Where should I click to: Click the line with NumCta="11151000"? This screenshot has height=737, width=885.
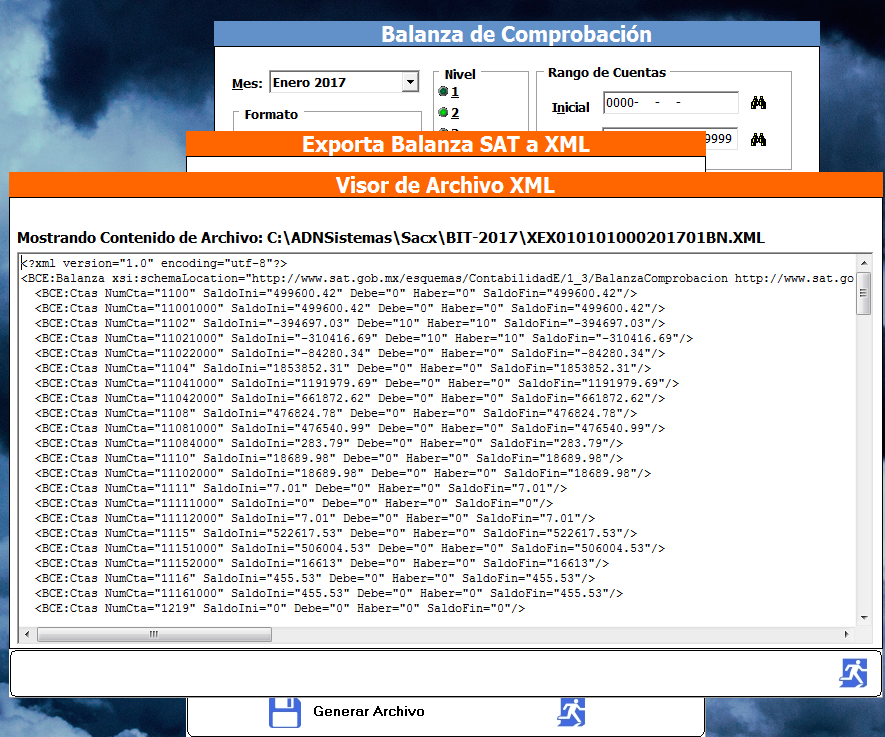[x=350, y=549]
